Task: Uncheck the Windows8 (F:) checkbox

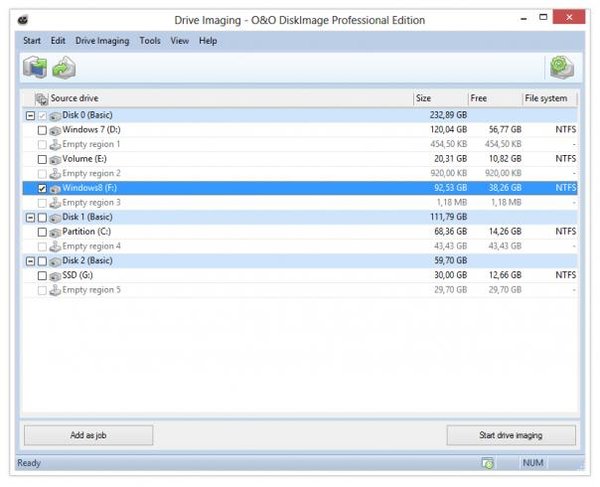Action: click(42, 188)
